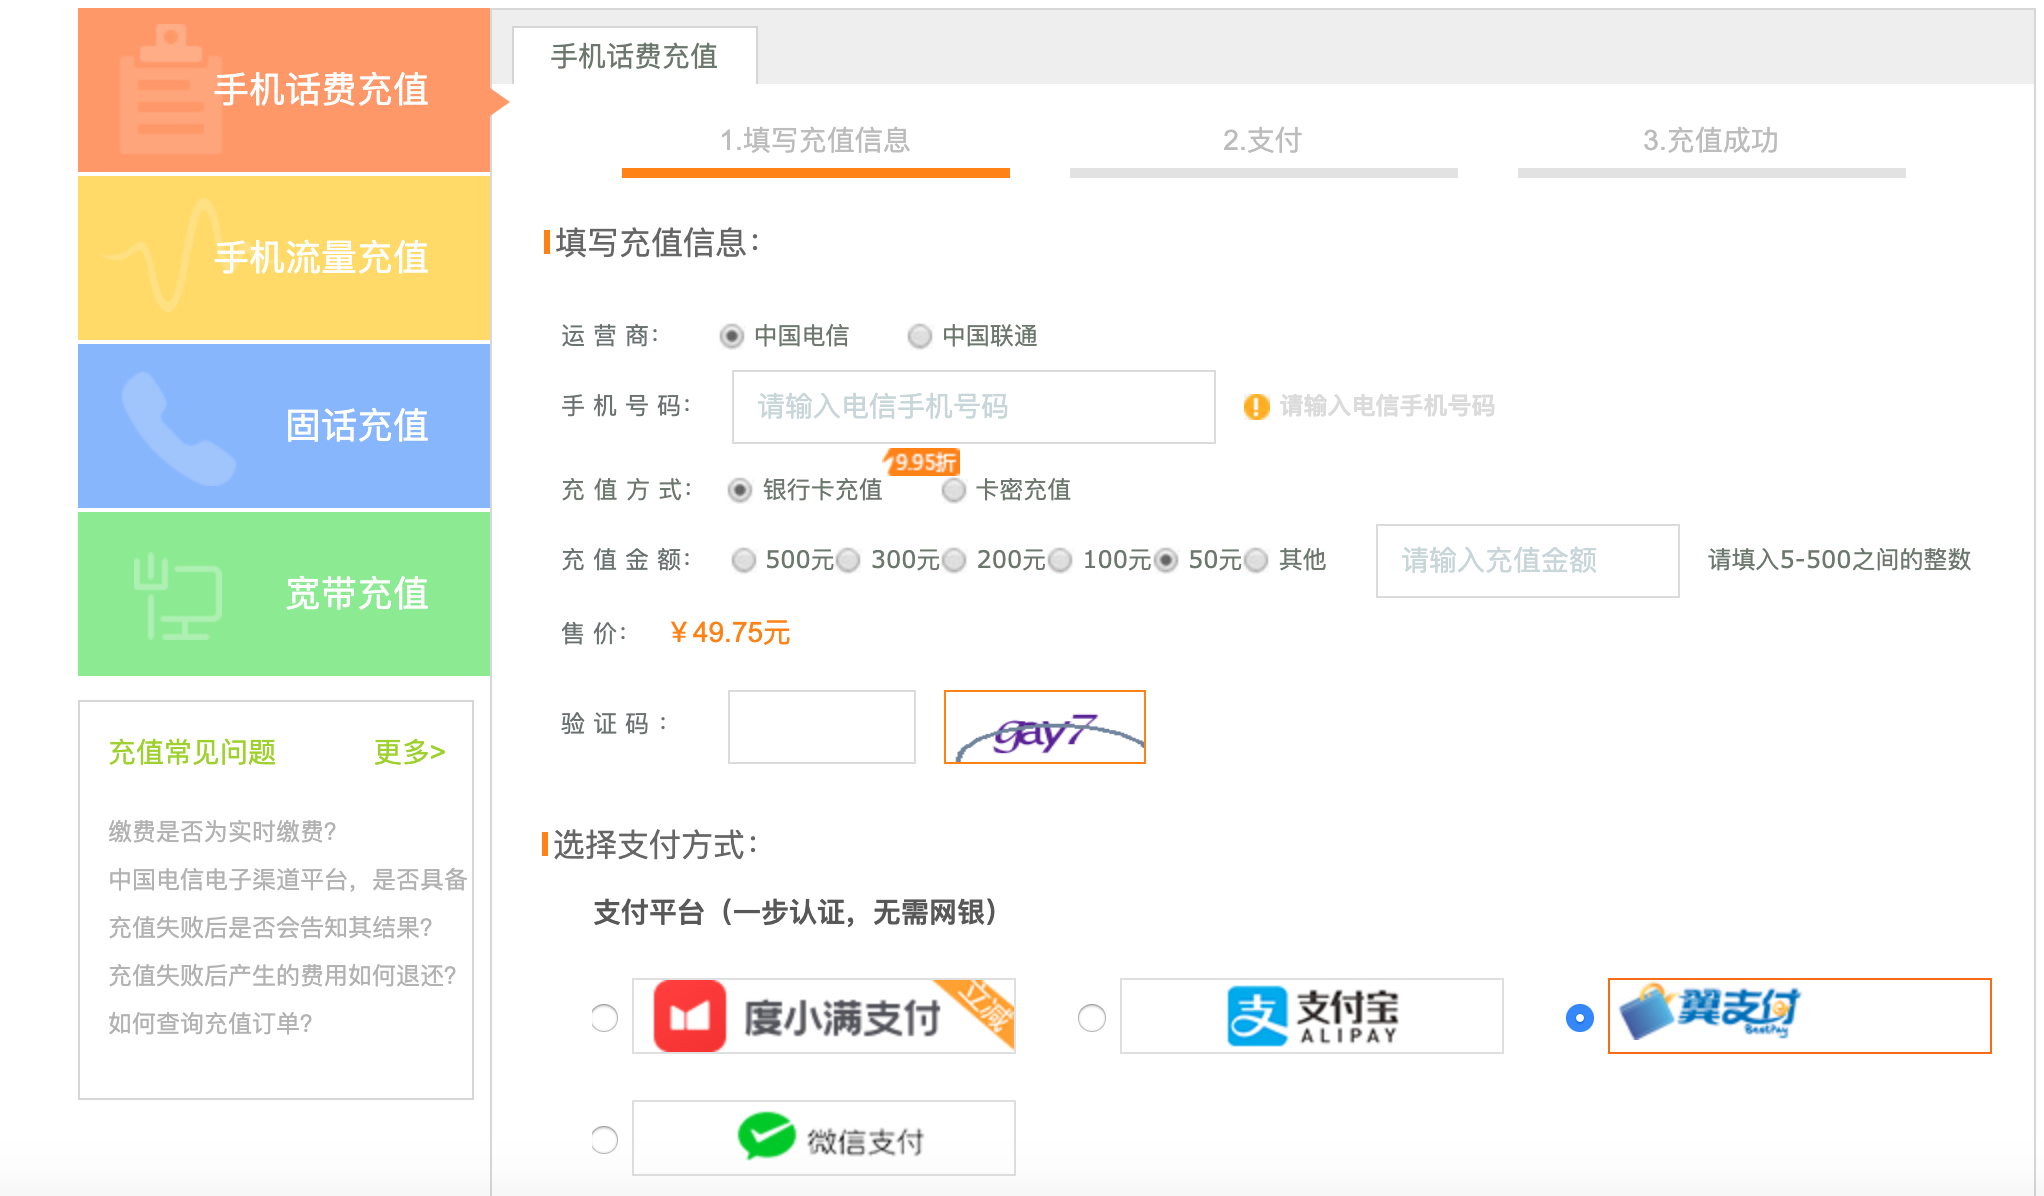Click the verification code input box
This screenshot has width=2044, height=1196.
[x=822, y=727]
